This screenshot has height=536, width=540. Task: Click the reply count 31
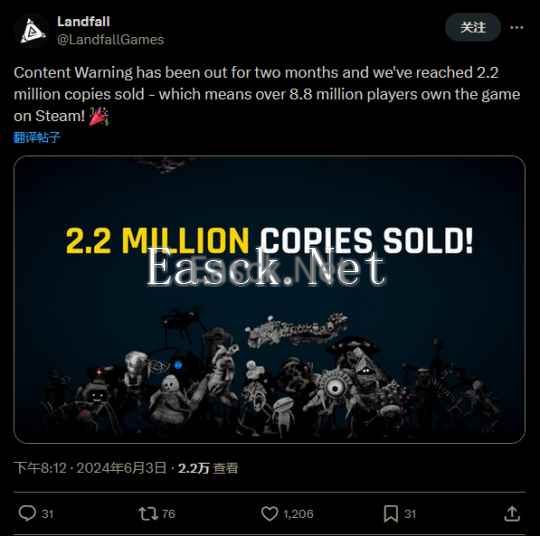(x=48, y=514)
